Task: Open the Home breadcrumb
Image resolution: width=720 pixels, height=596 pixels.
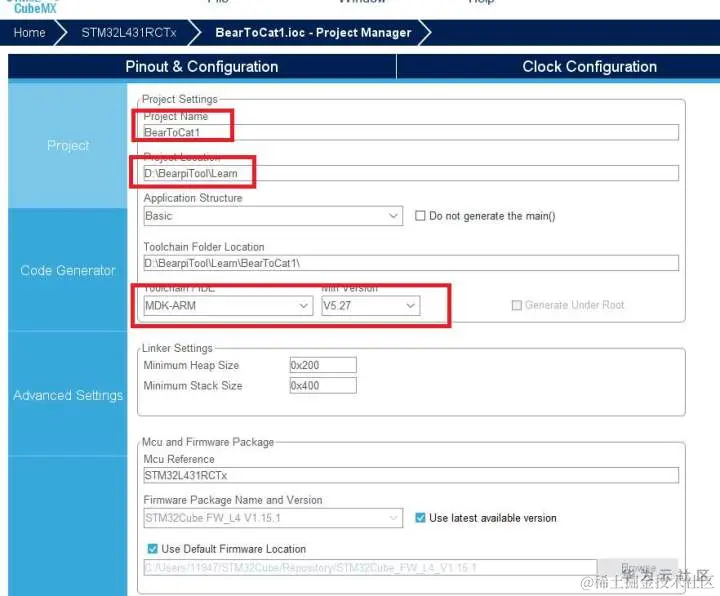Action: coord(29,33)
